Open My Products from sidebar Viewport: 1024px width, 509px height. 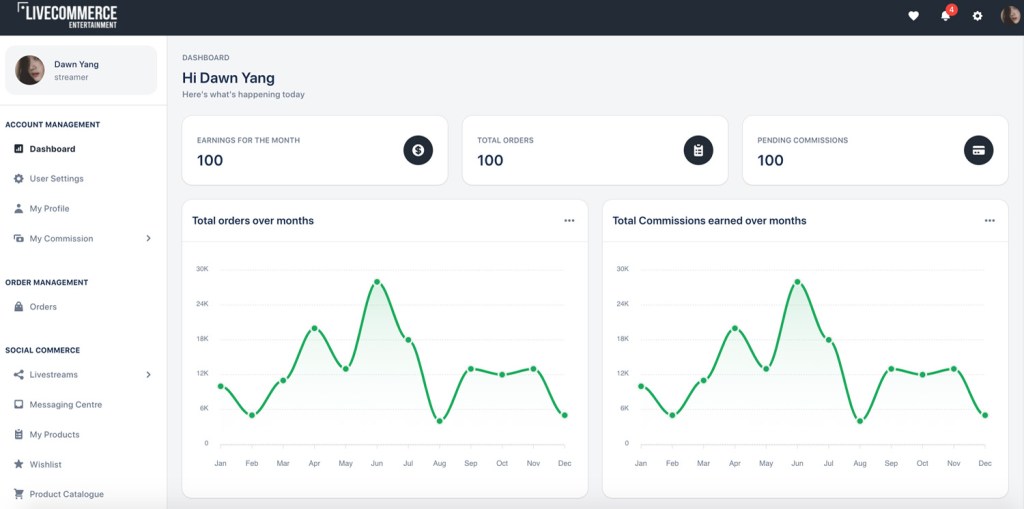(x=54, y=435)
